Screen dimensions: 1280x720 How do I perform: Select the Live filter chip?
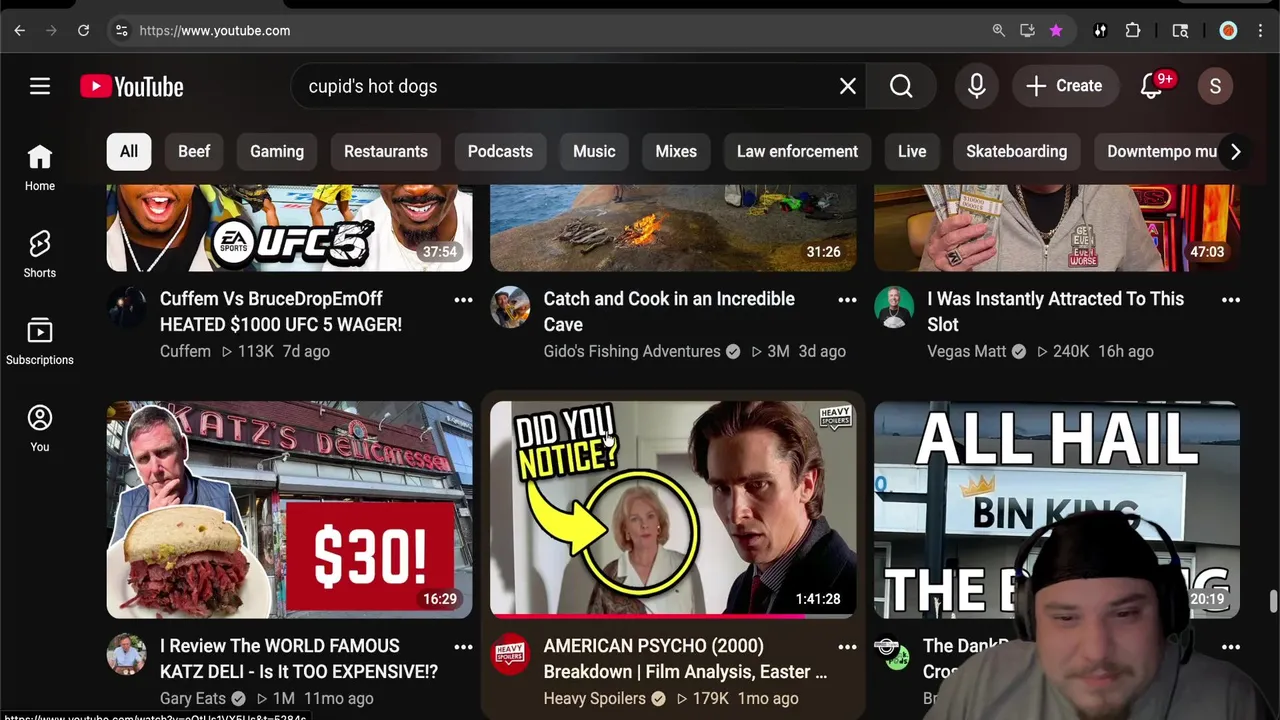912,151
